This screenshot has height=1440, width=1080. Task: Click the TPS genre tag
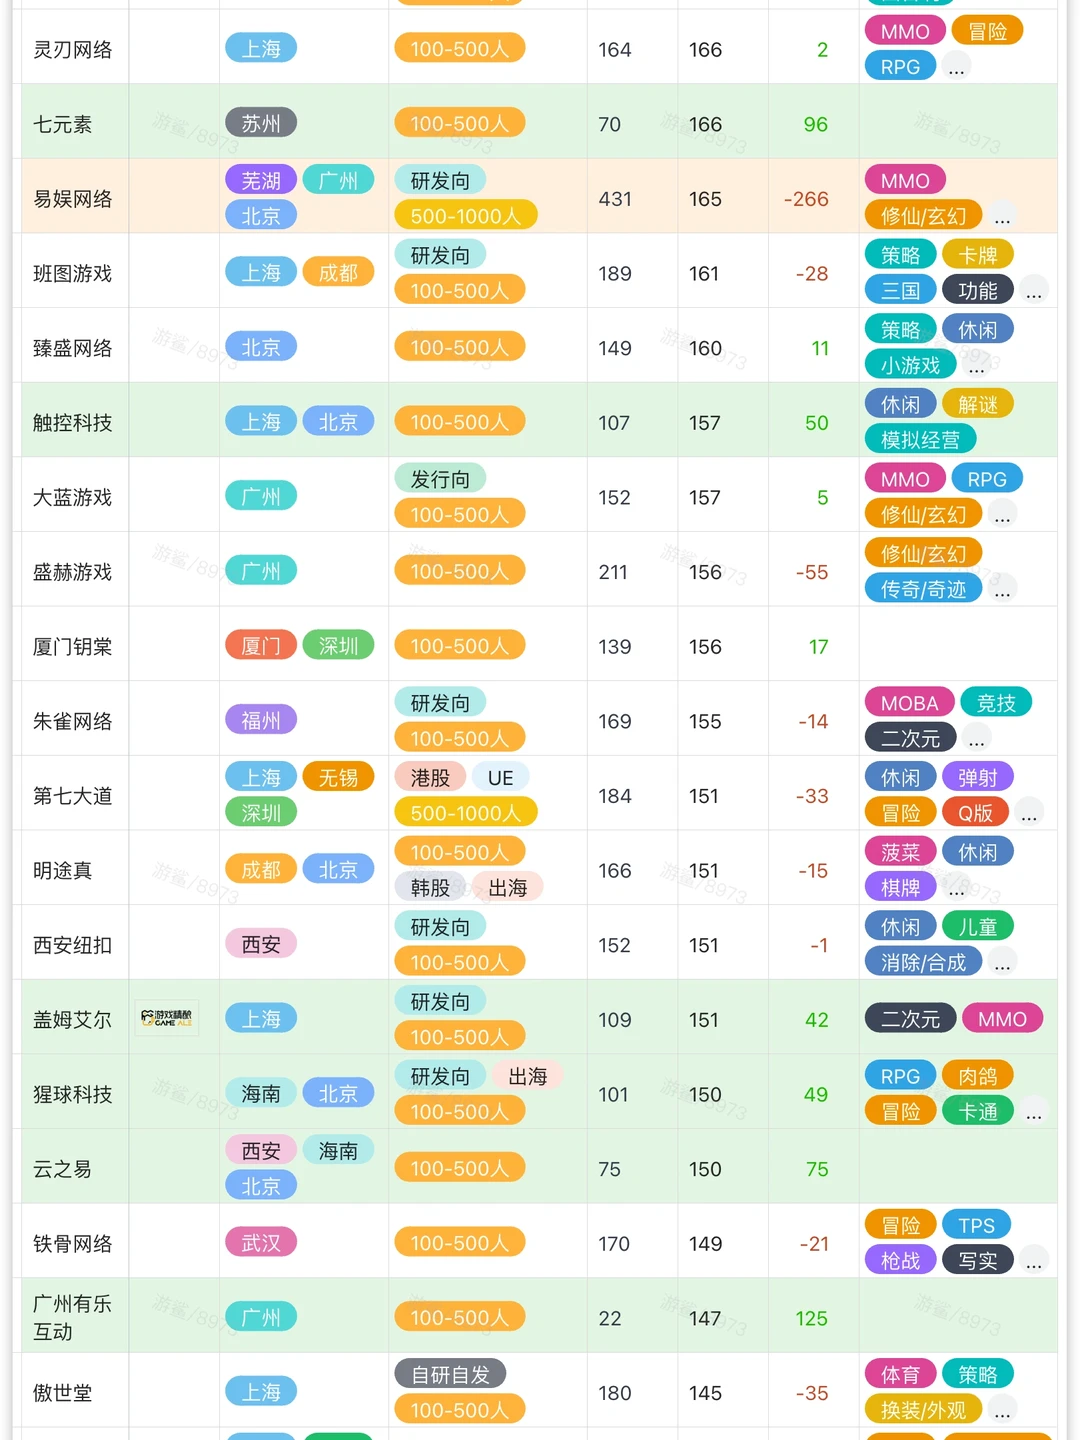pyautogui.click(x=976, y=1225)
